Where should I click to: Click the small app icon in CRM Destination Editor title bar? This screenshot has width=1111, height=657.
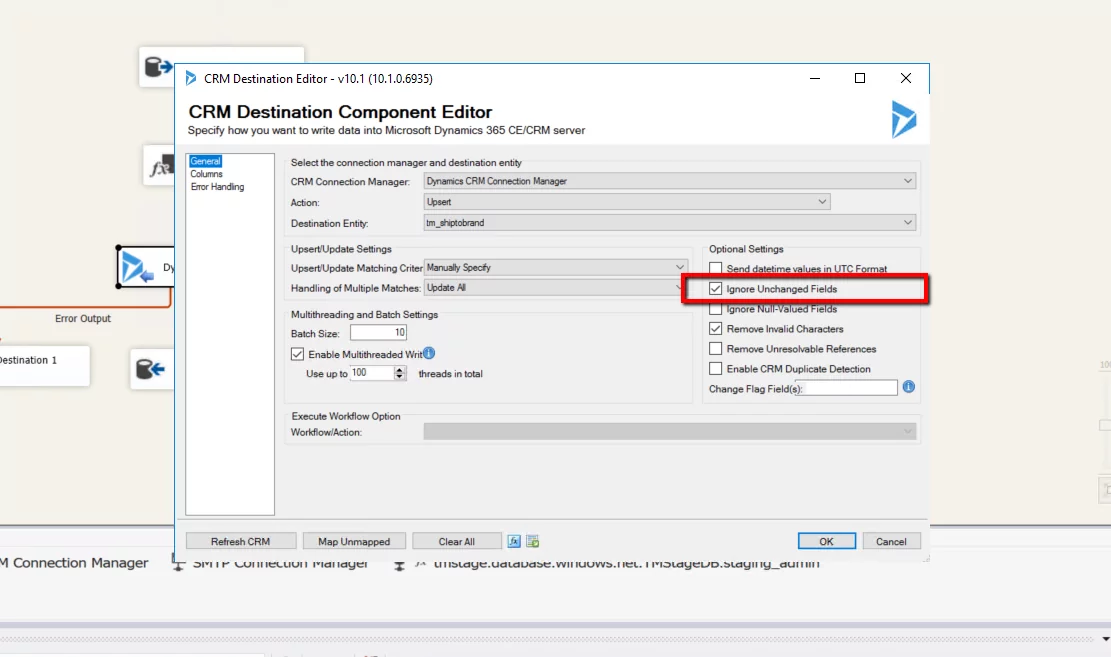tap(191, 78)
